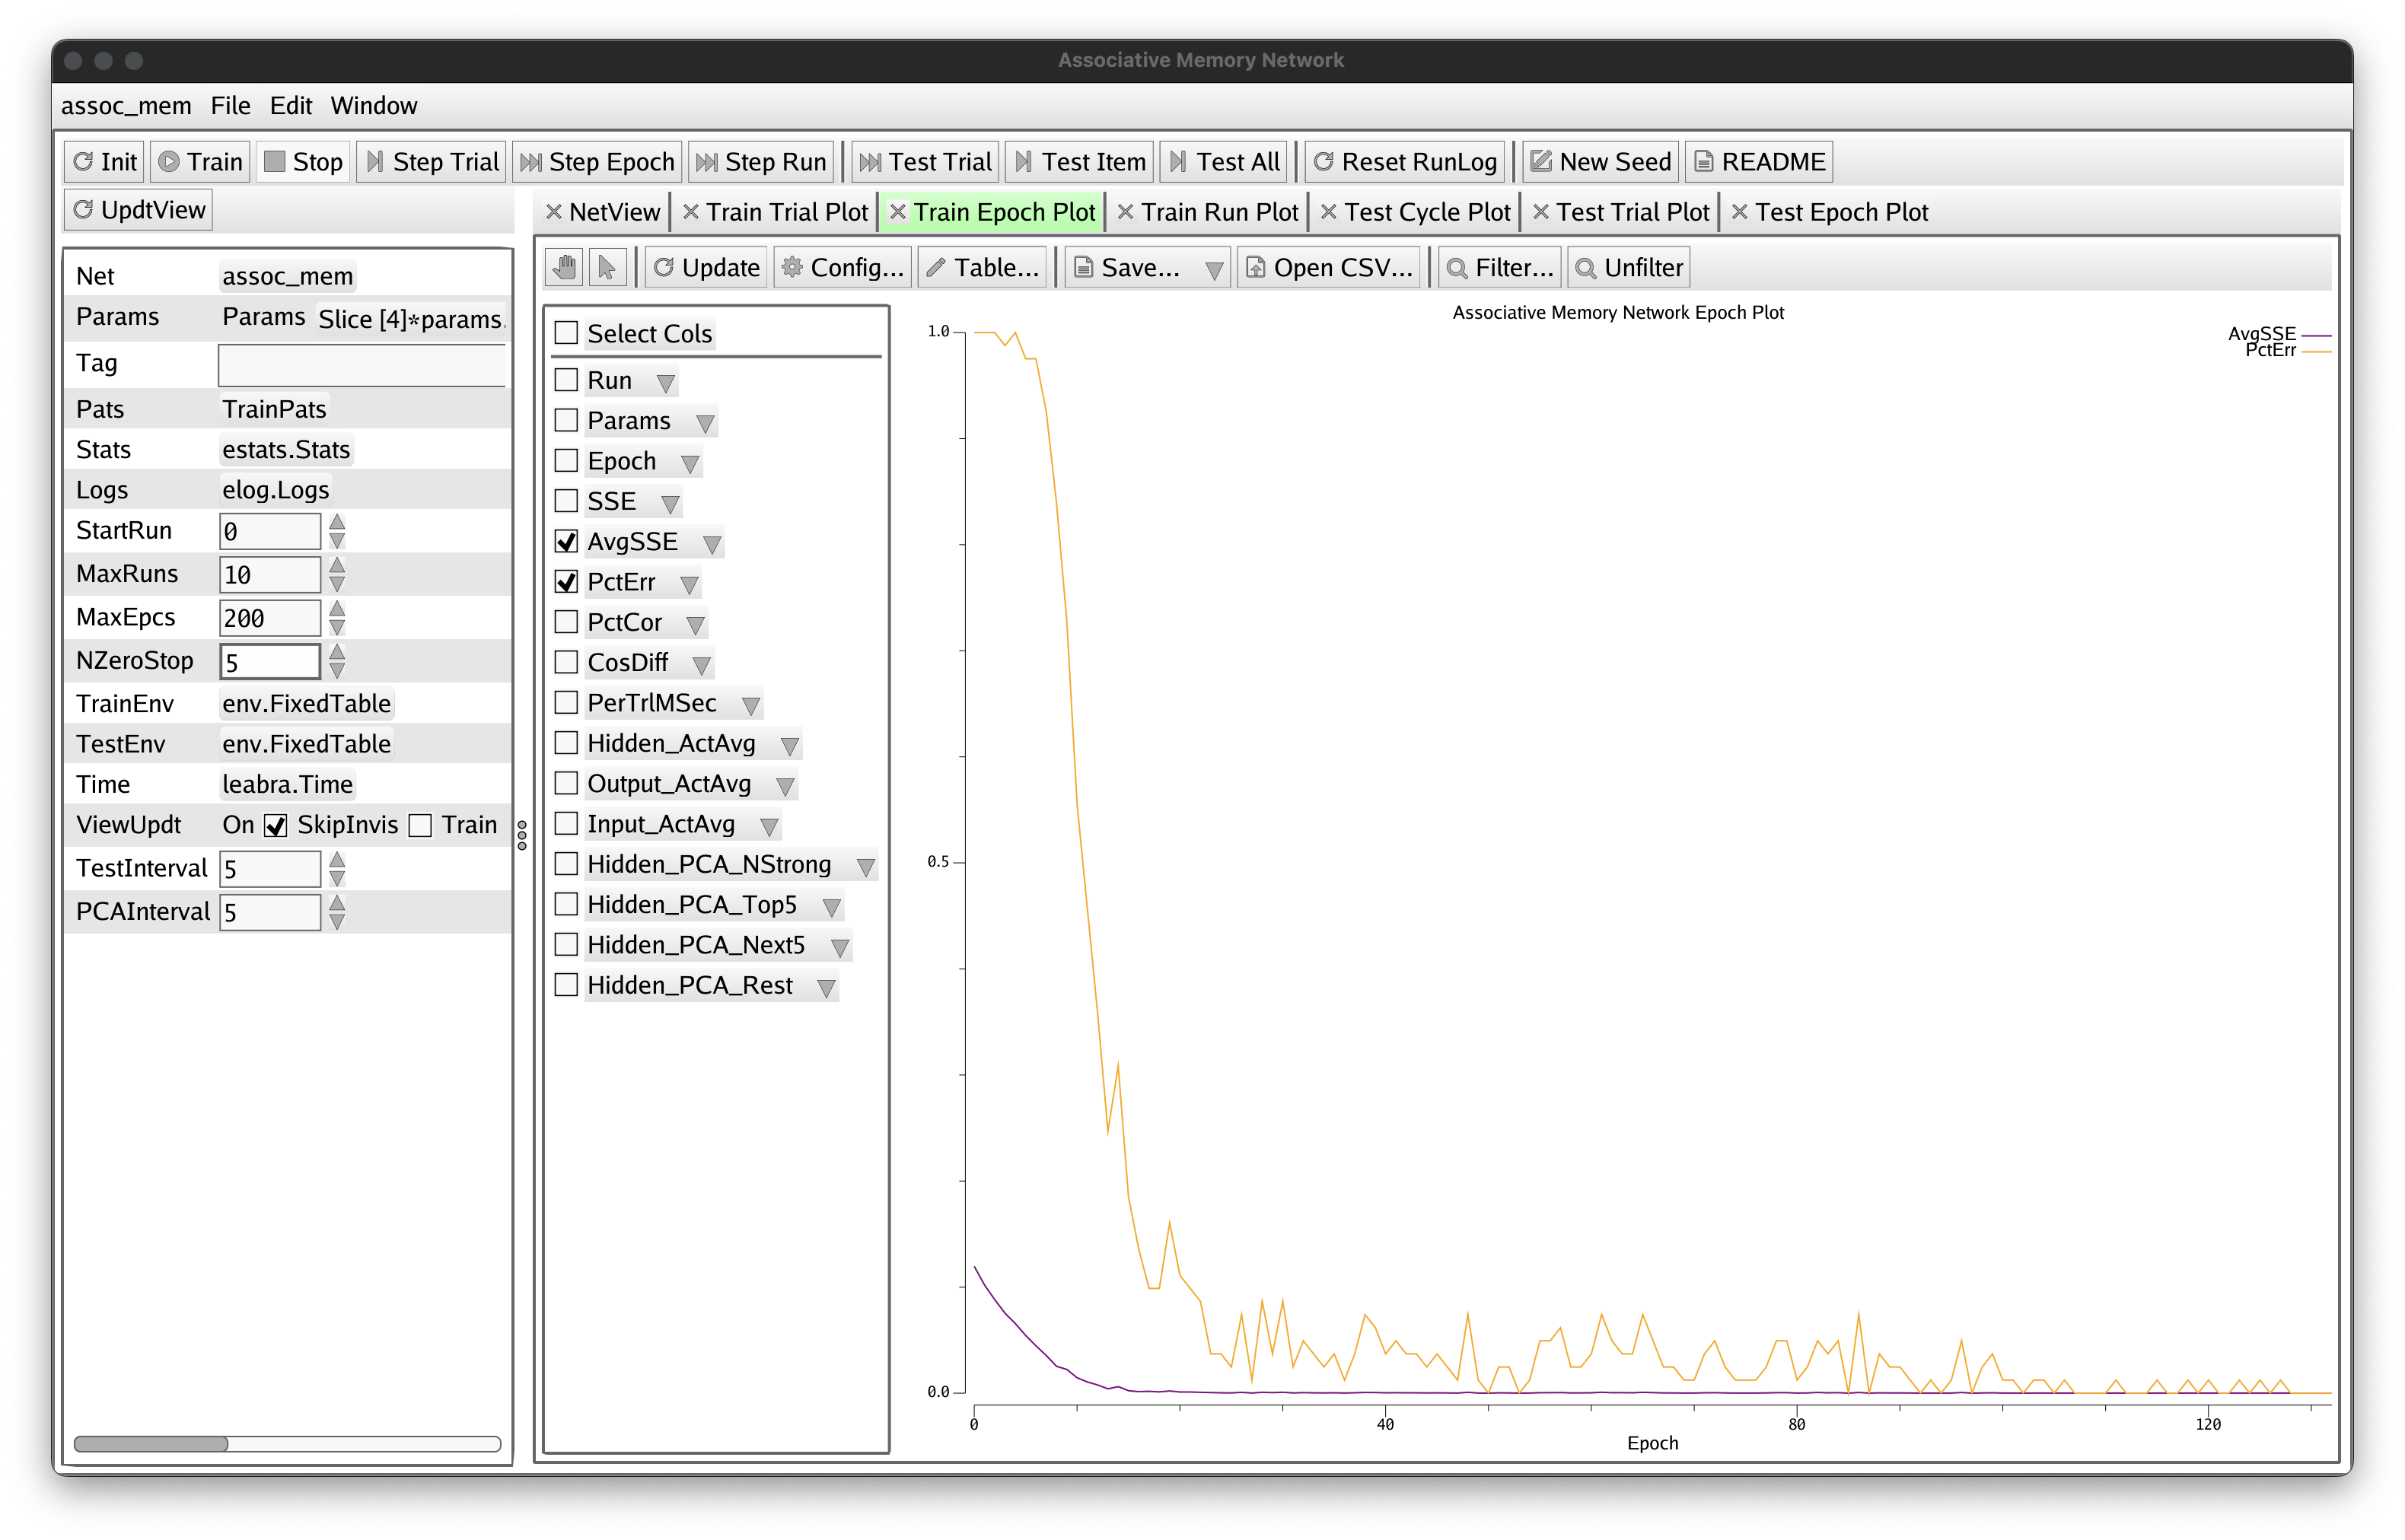This screenshot has width=2405, height=1540.
Task: Select the hand pan tool icon
Action: (x=565, y=267)
